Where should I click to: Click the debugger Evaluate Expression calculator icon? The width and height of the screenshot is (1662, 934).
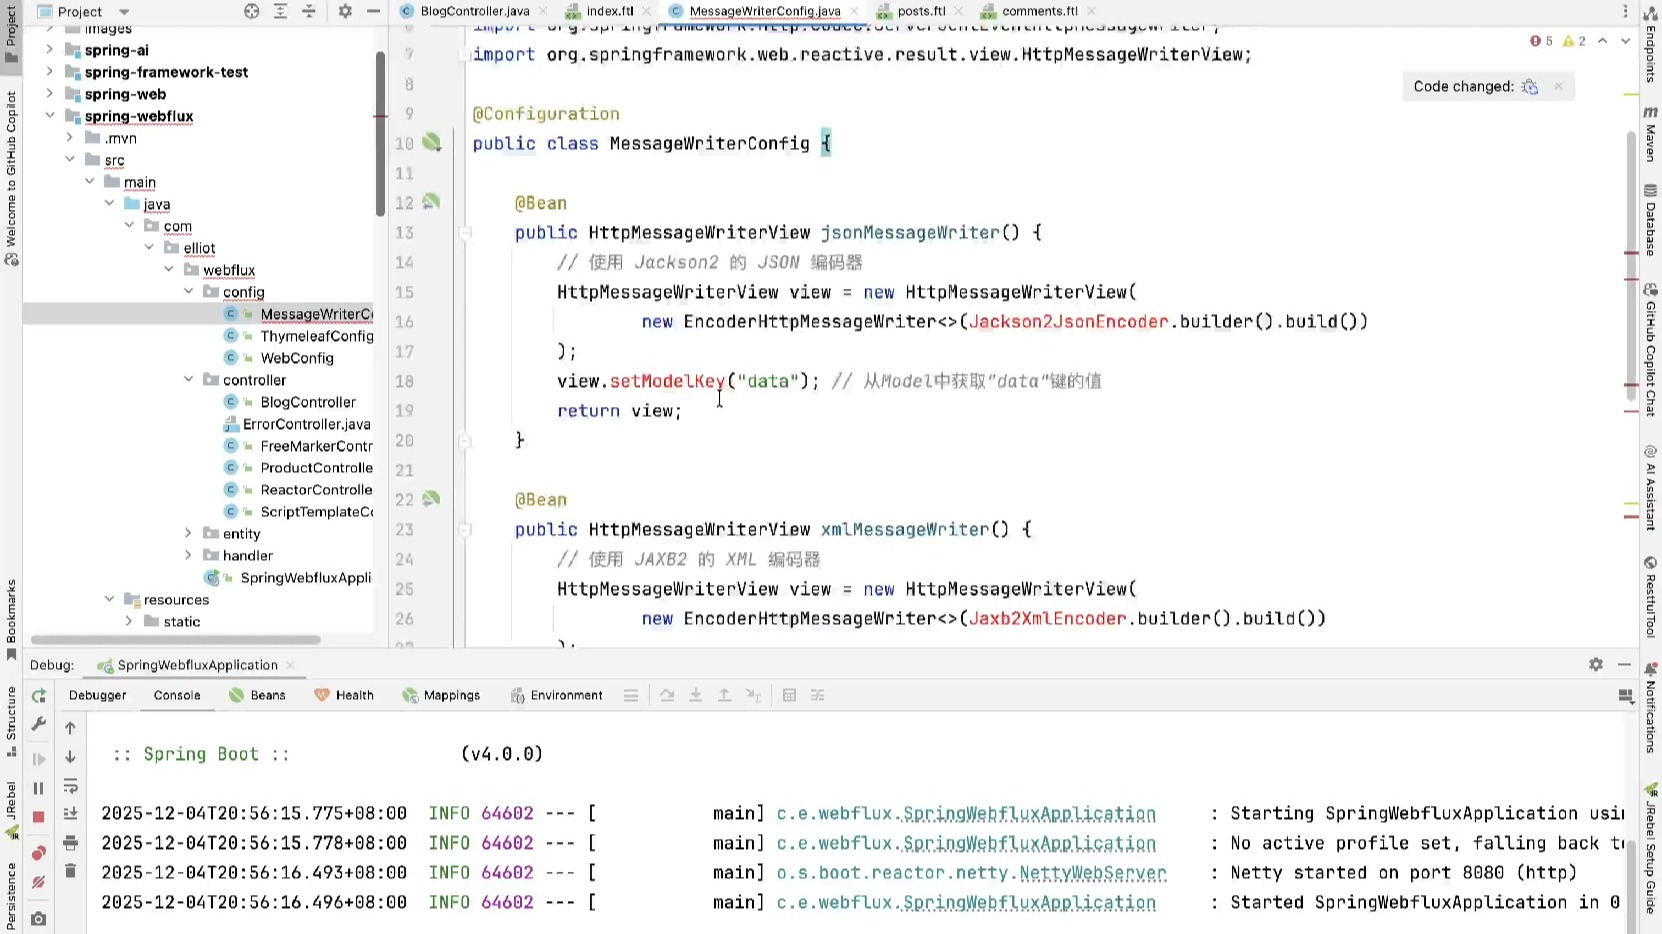(x=788, y=695)
